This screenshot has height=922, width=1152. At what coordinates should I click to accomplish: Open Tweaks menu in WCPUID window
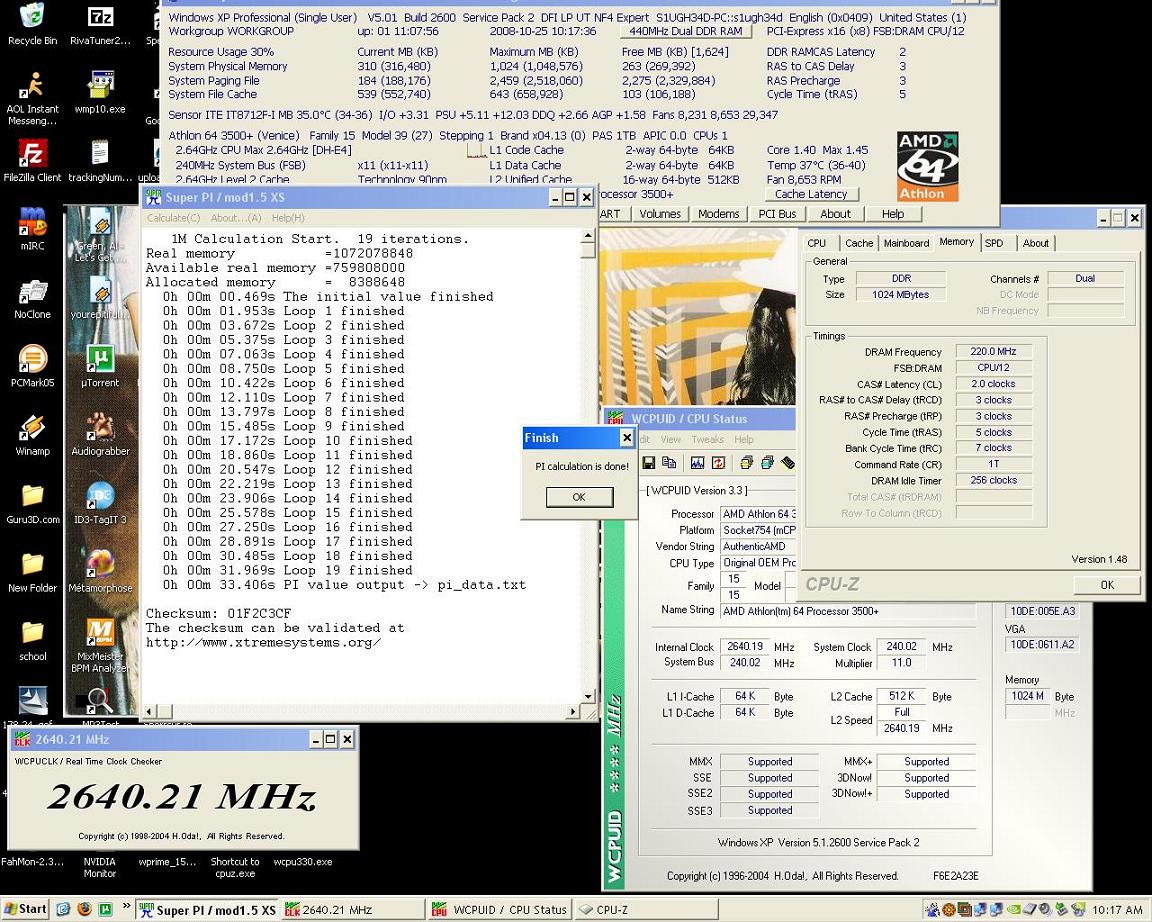708,439
